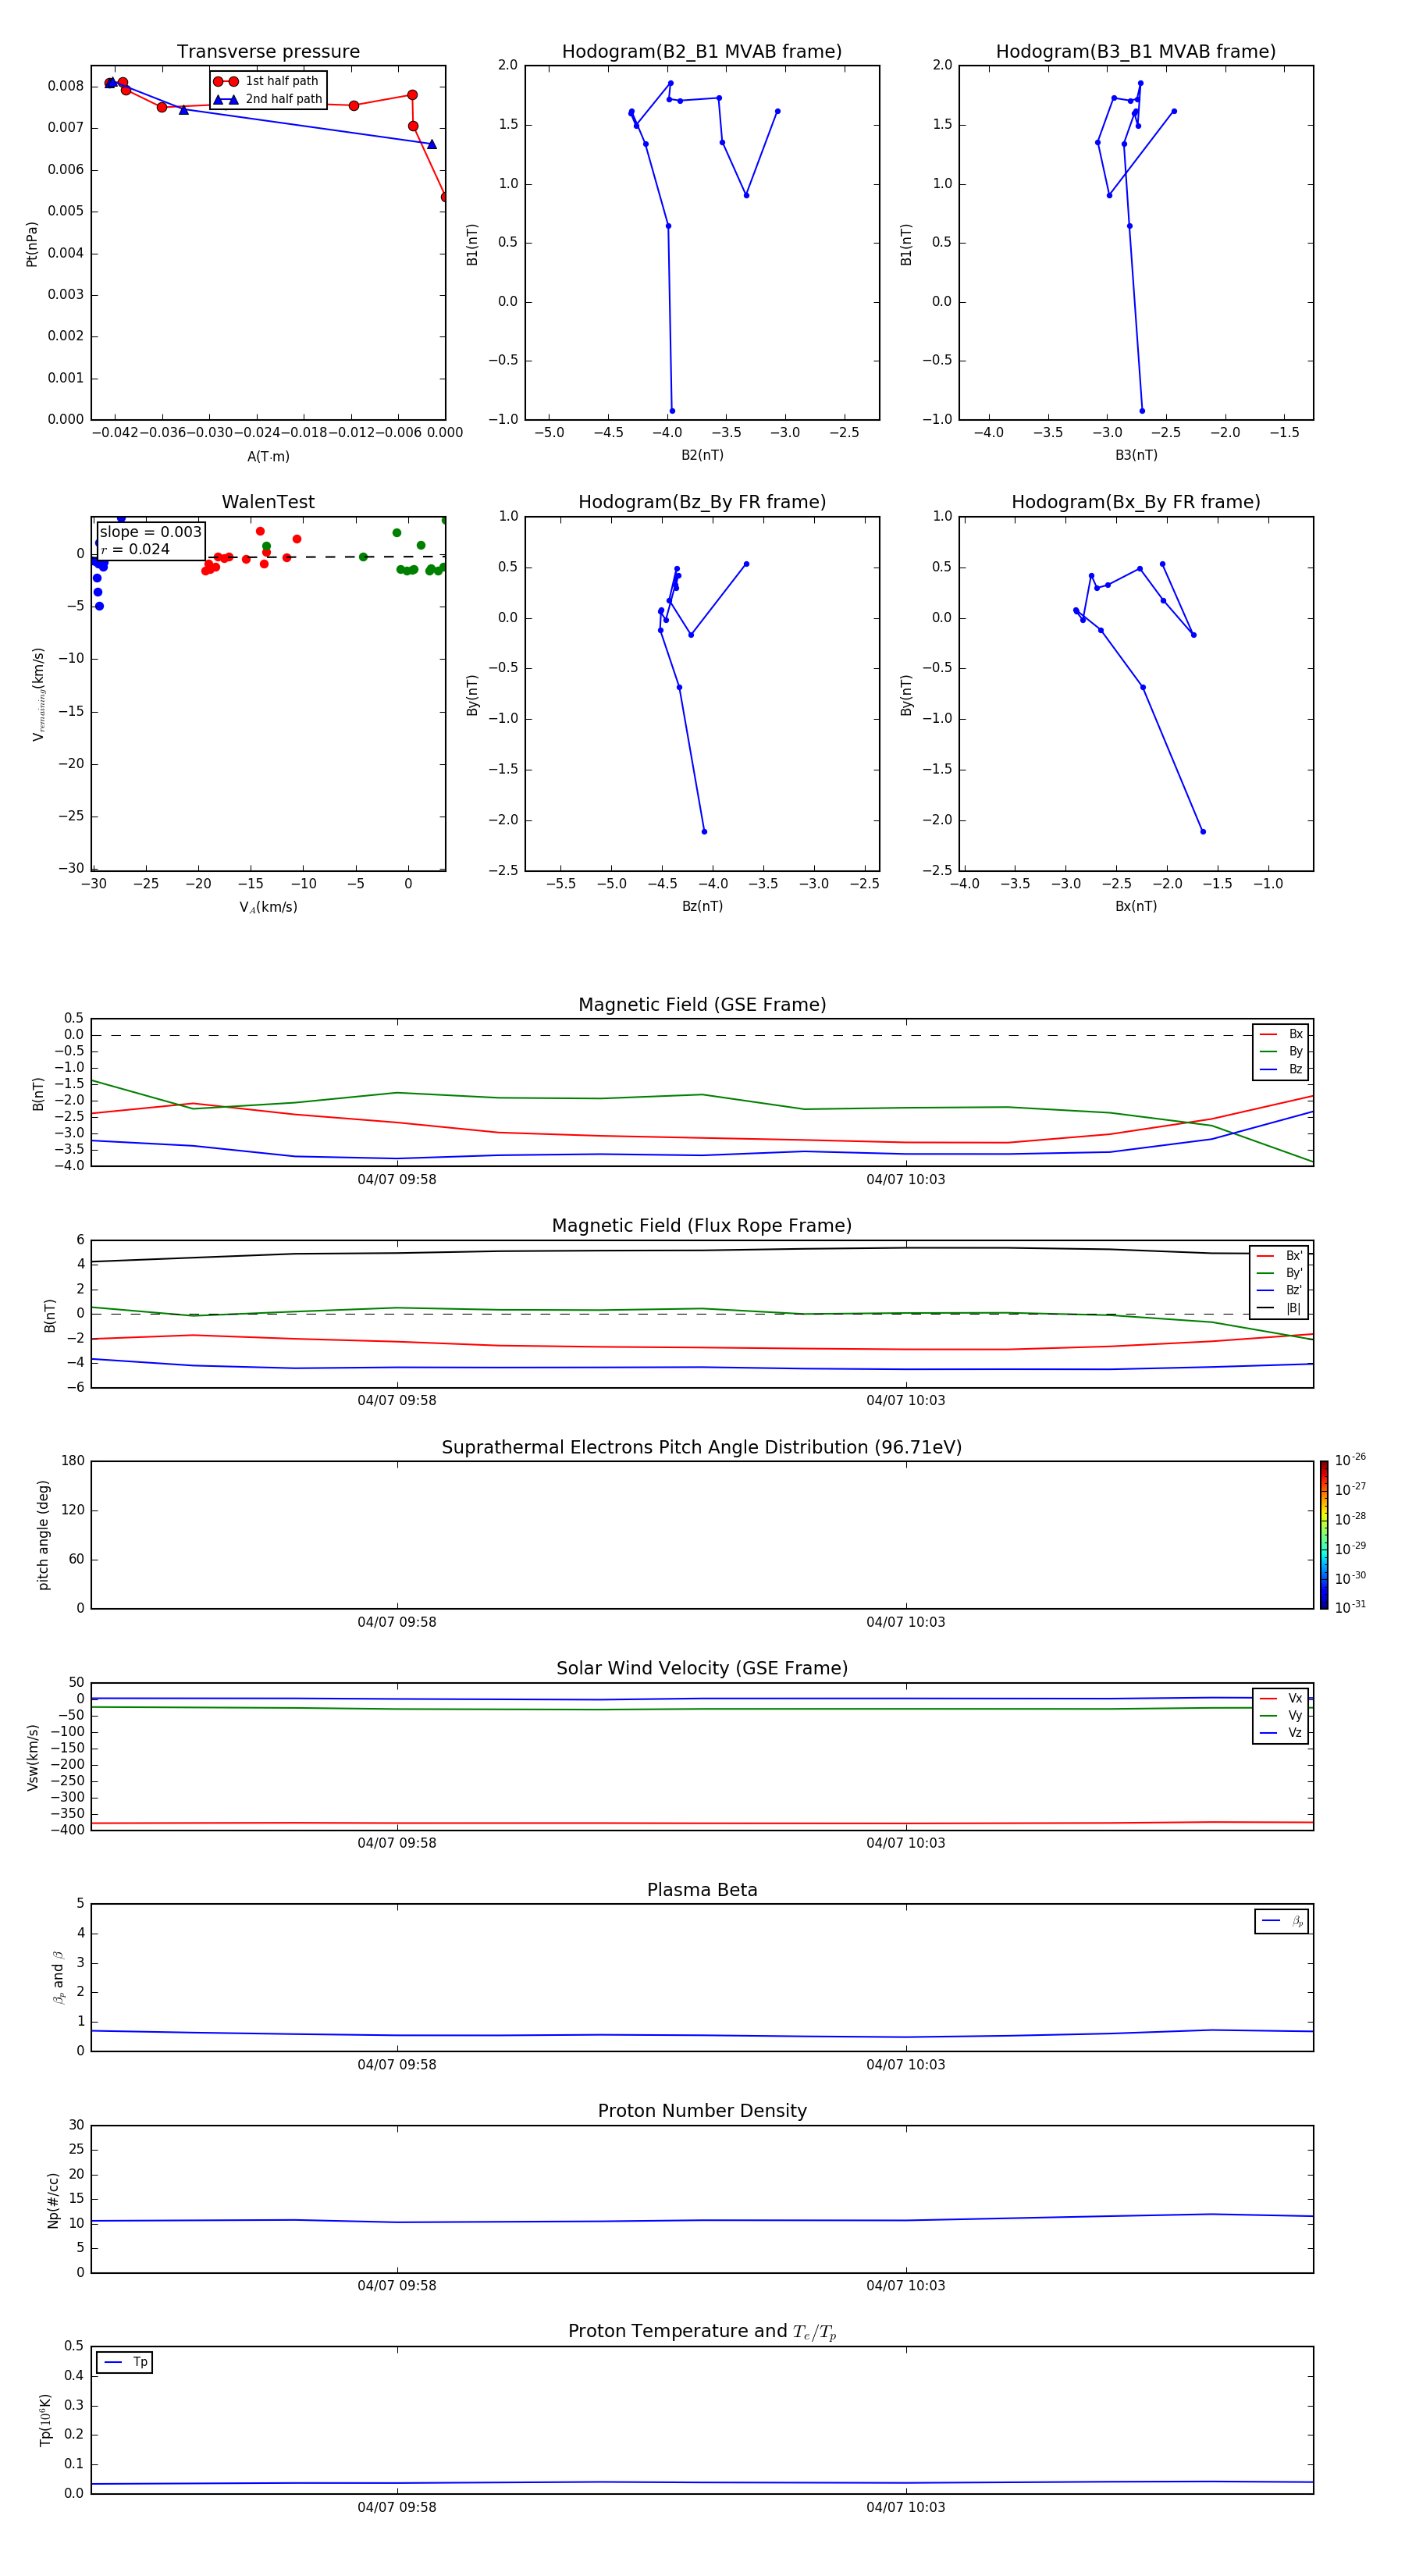The width and height of the screenshot is (1405, 2576).
Task: Click the "Pt(nPa)" y-axis label
Action: coord(32,244)
